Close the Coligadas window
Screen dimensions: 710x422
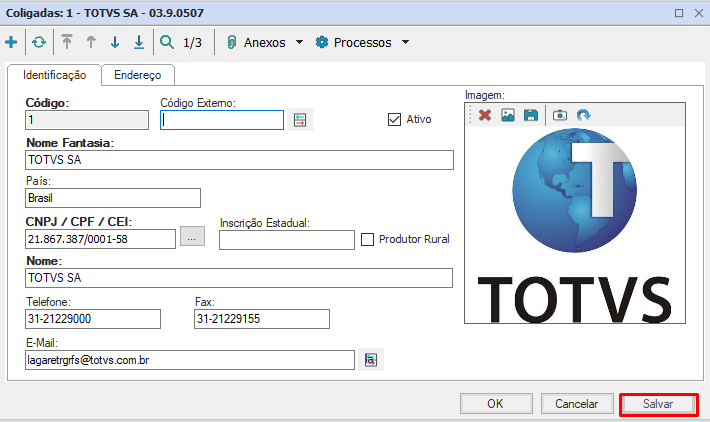(x=699, y=13)
